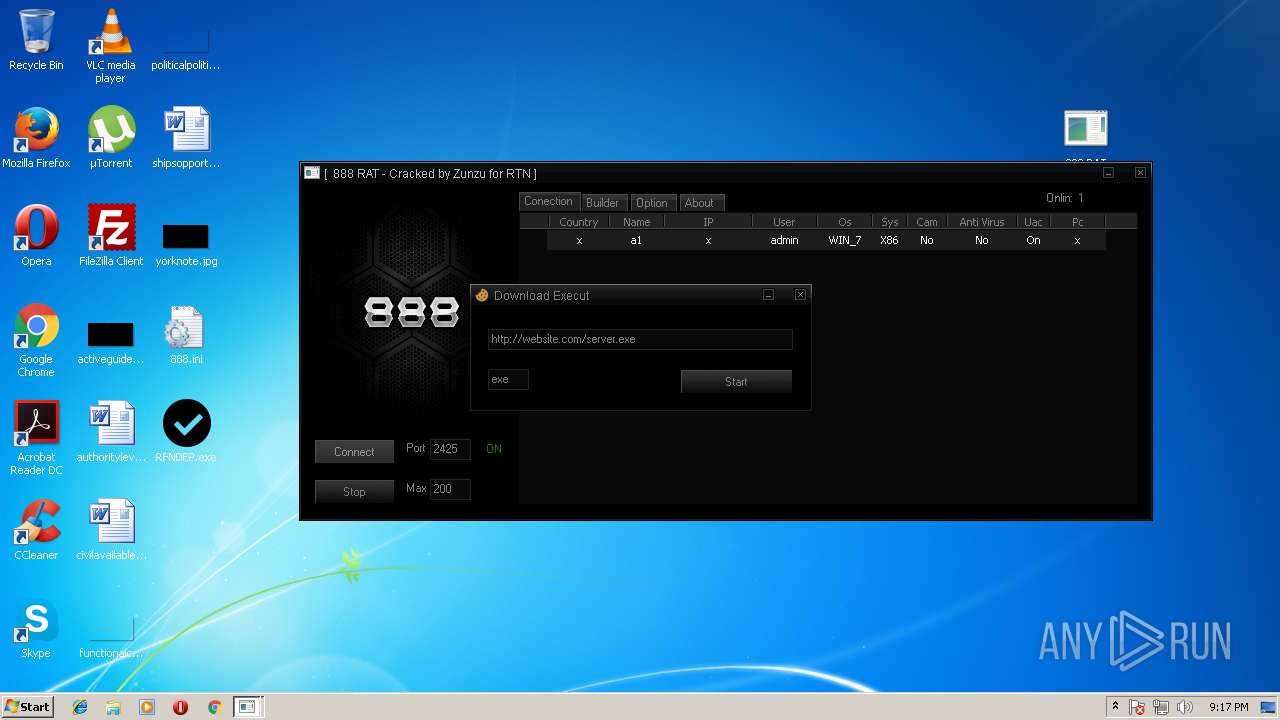This screenshot has height=720, width=1280.
Task: Select the civilavailable... Word document
Action: pos(111,530)
